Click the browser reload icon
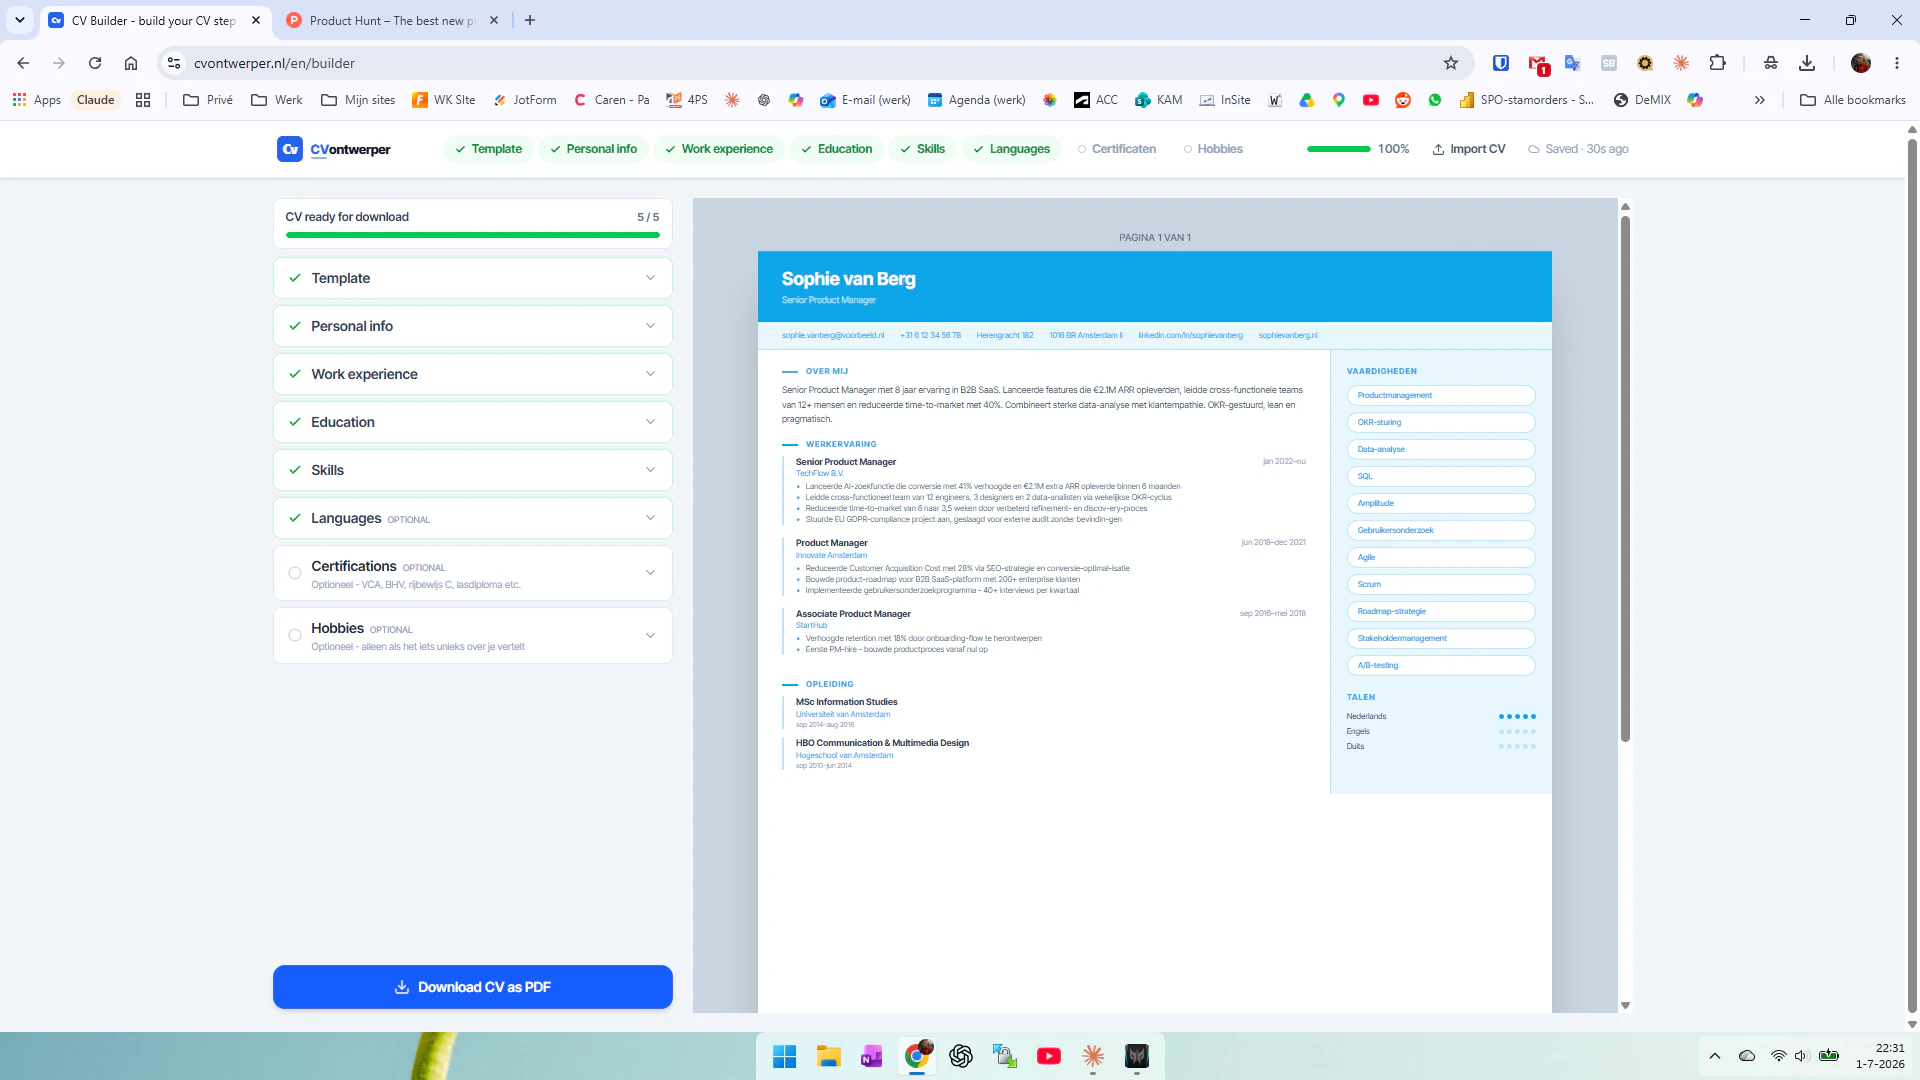This screenshot has width=1920, height=1080. (95, 63)
